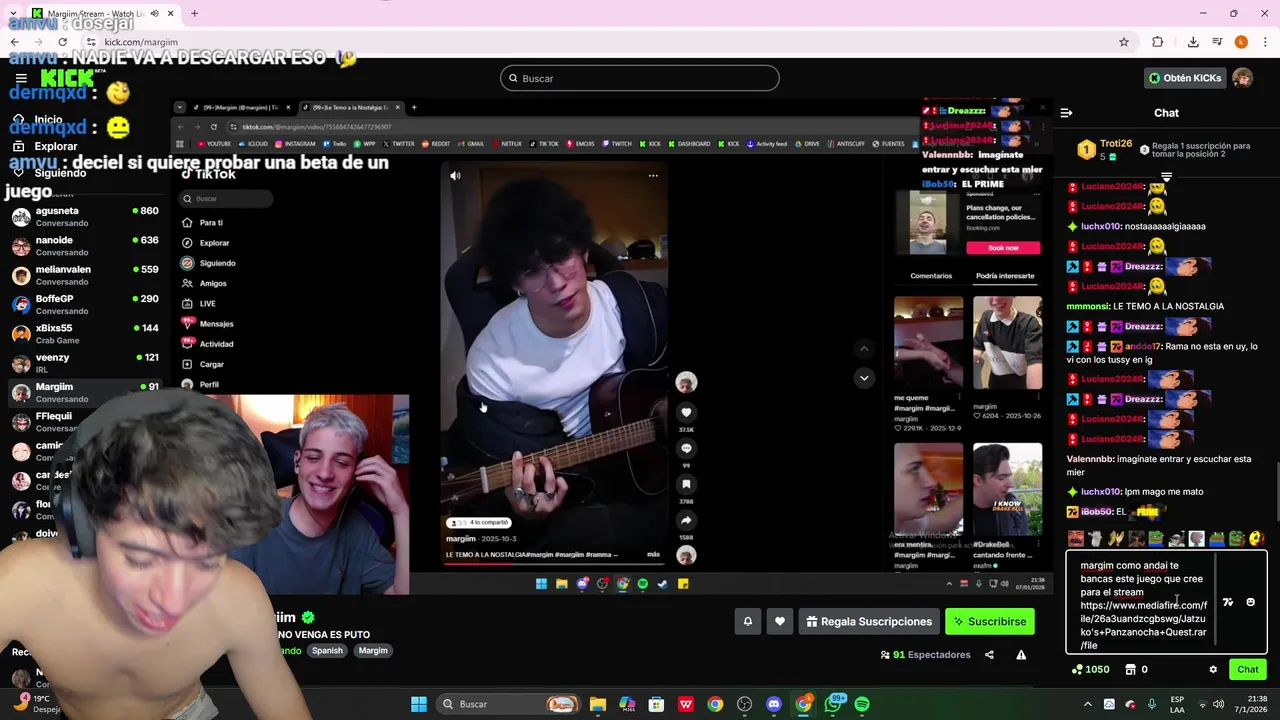Open Chrome downloads icon
This screenshot has width=1280, height=720.
click(x=1193, y=42)
